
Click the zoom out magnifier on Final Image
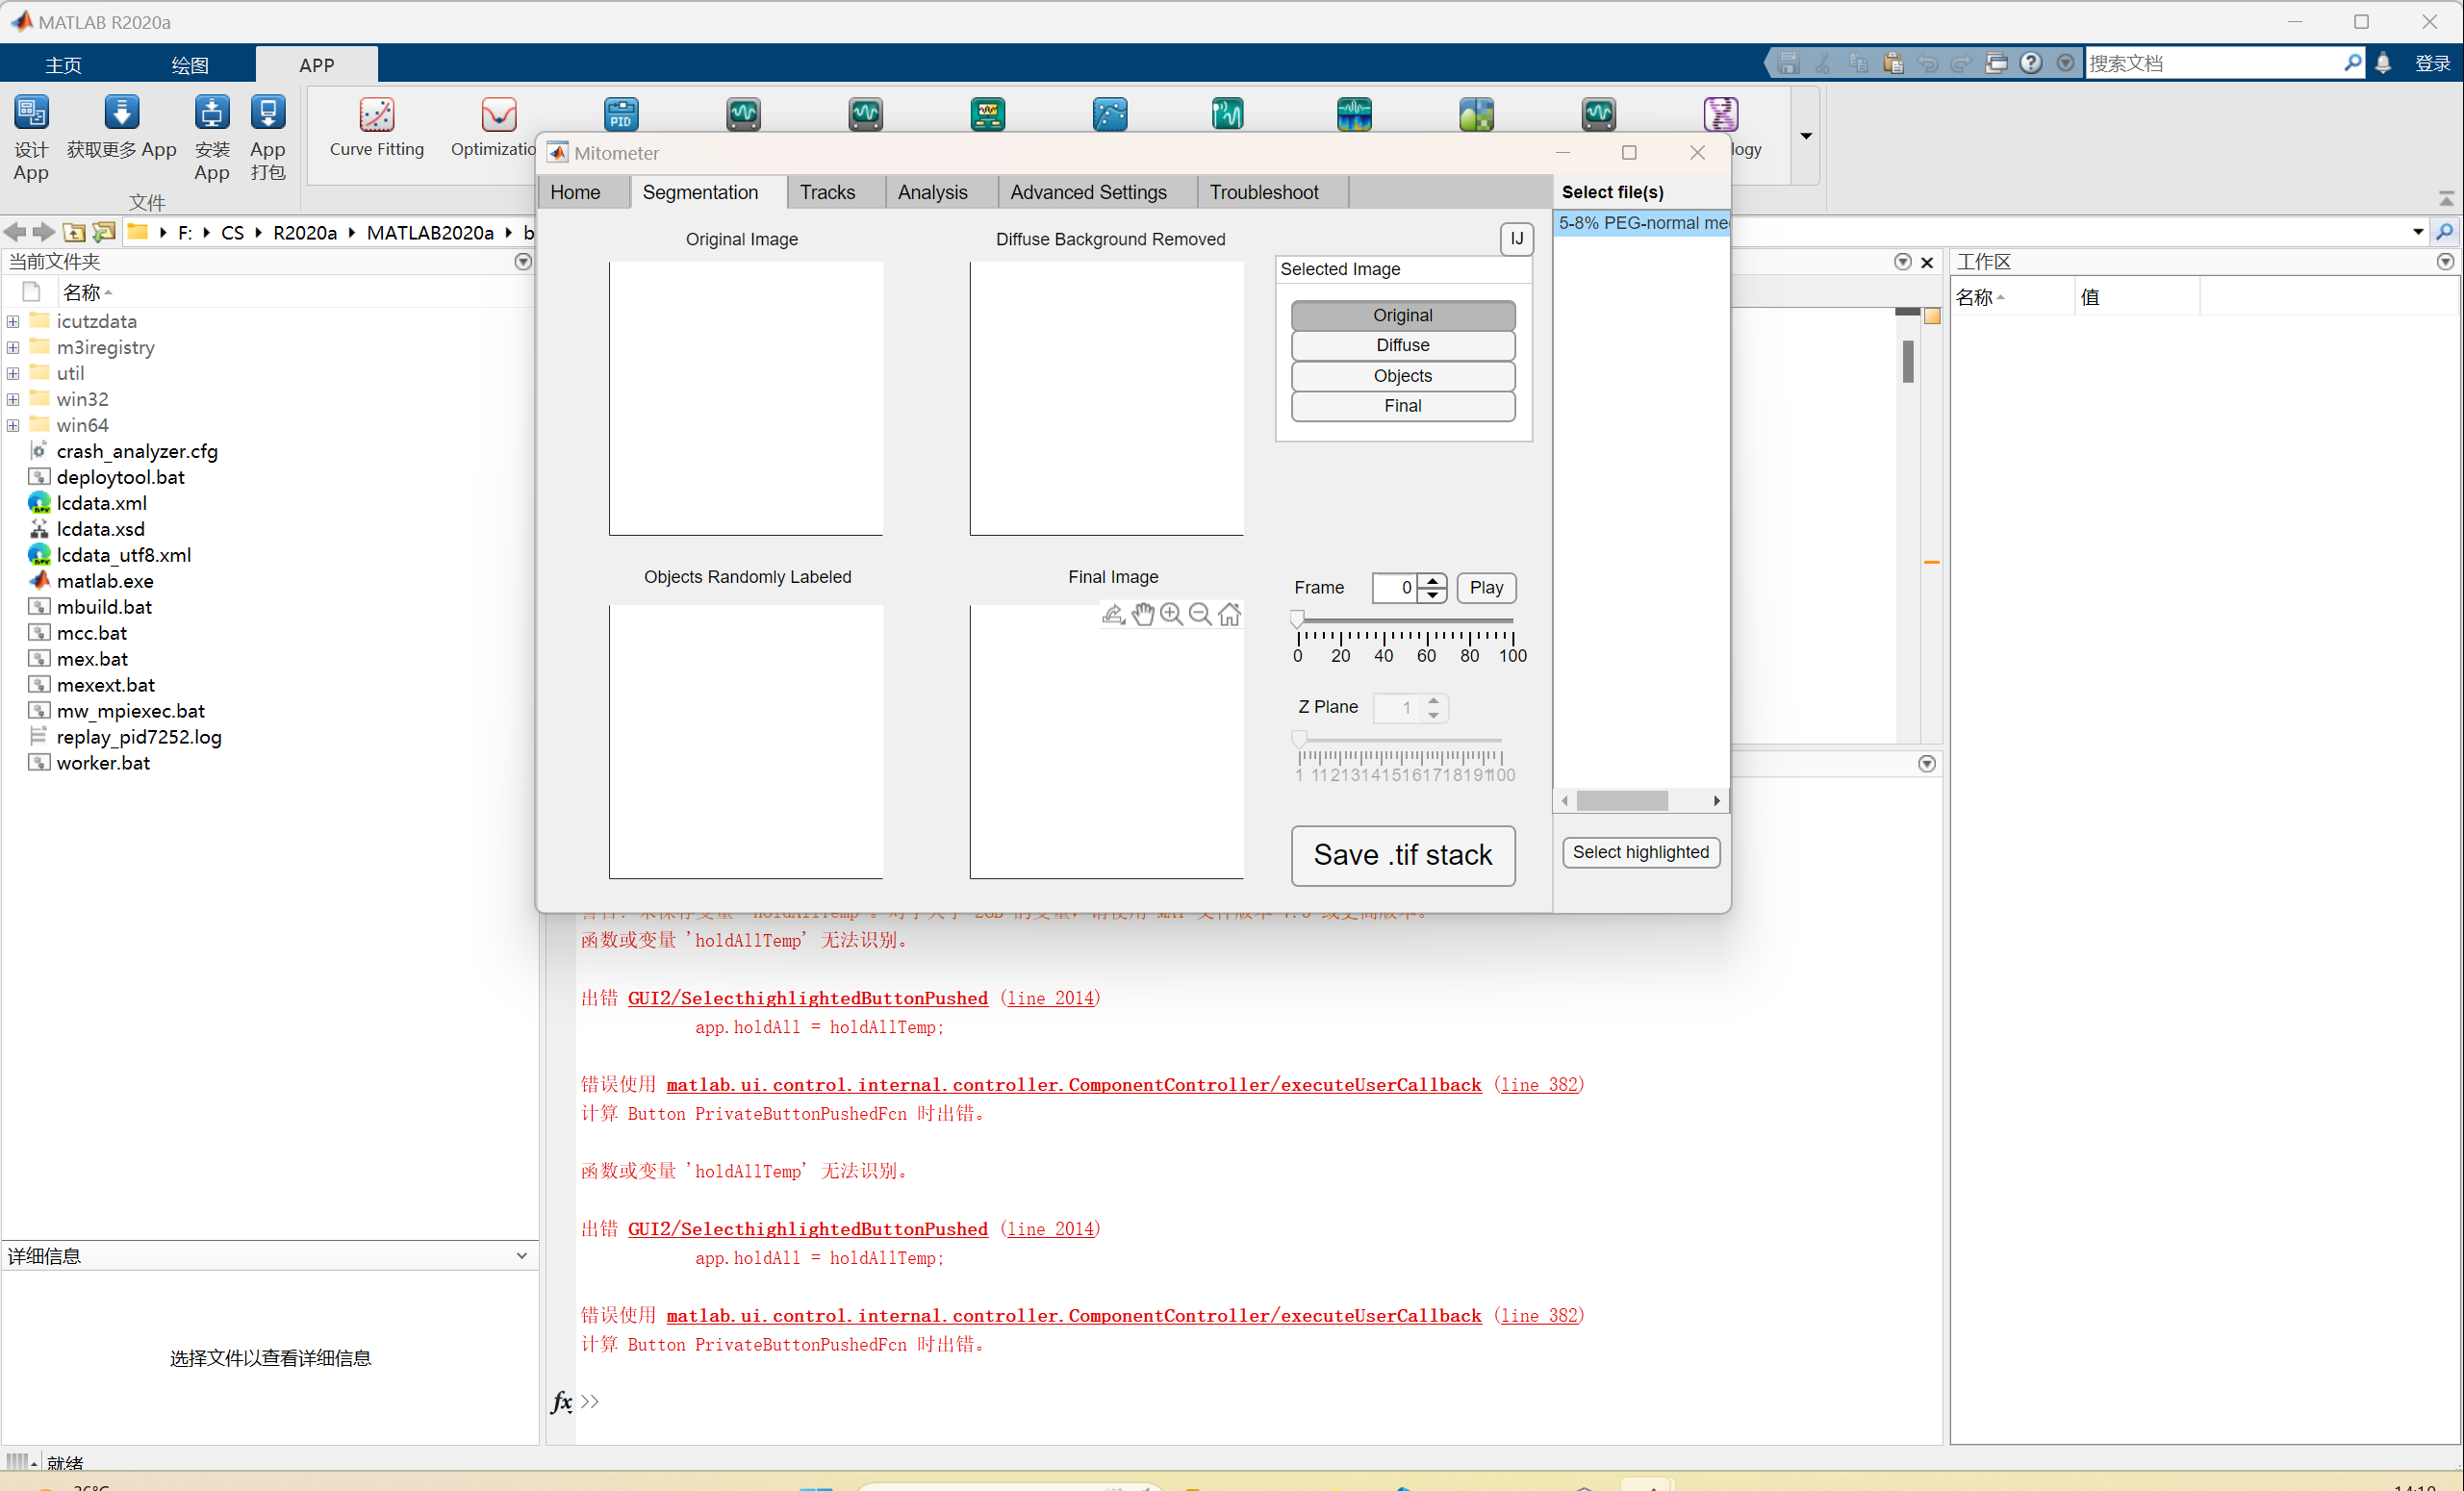click(x=1200, y=614)
